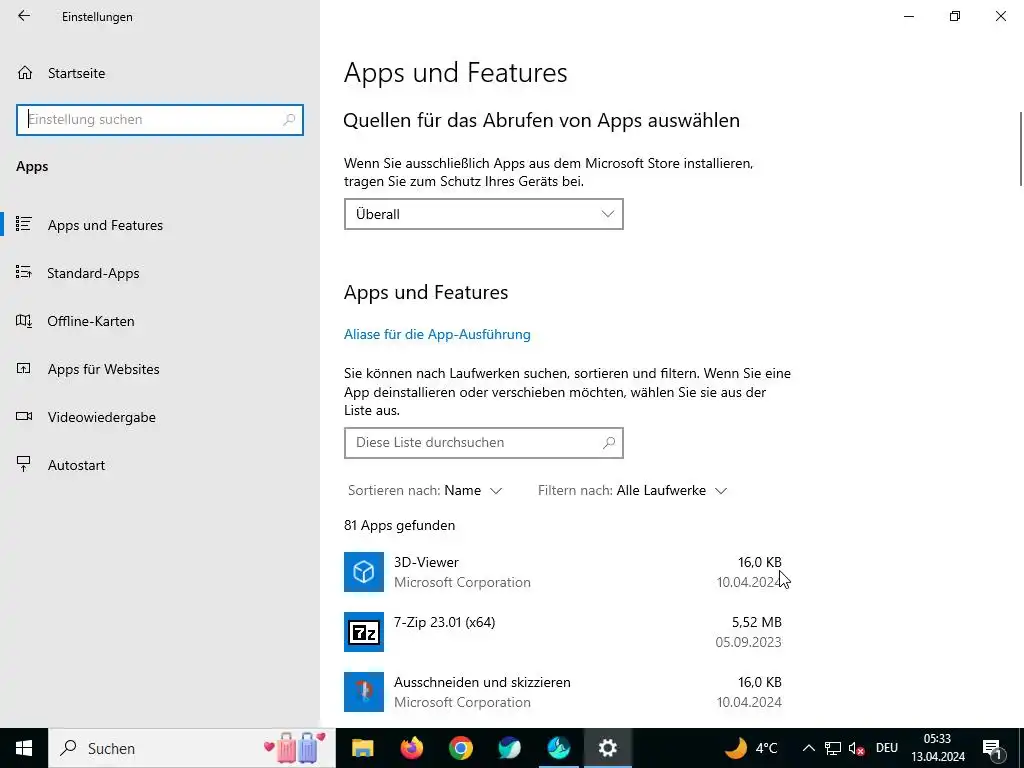Click the 3D-Viewer app icon

click(364, 572)
